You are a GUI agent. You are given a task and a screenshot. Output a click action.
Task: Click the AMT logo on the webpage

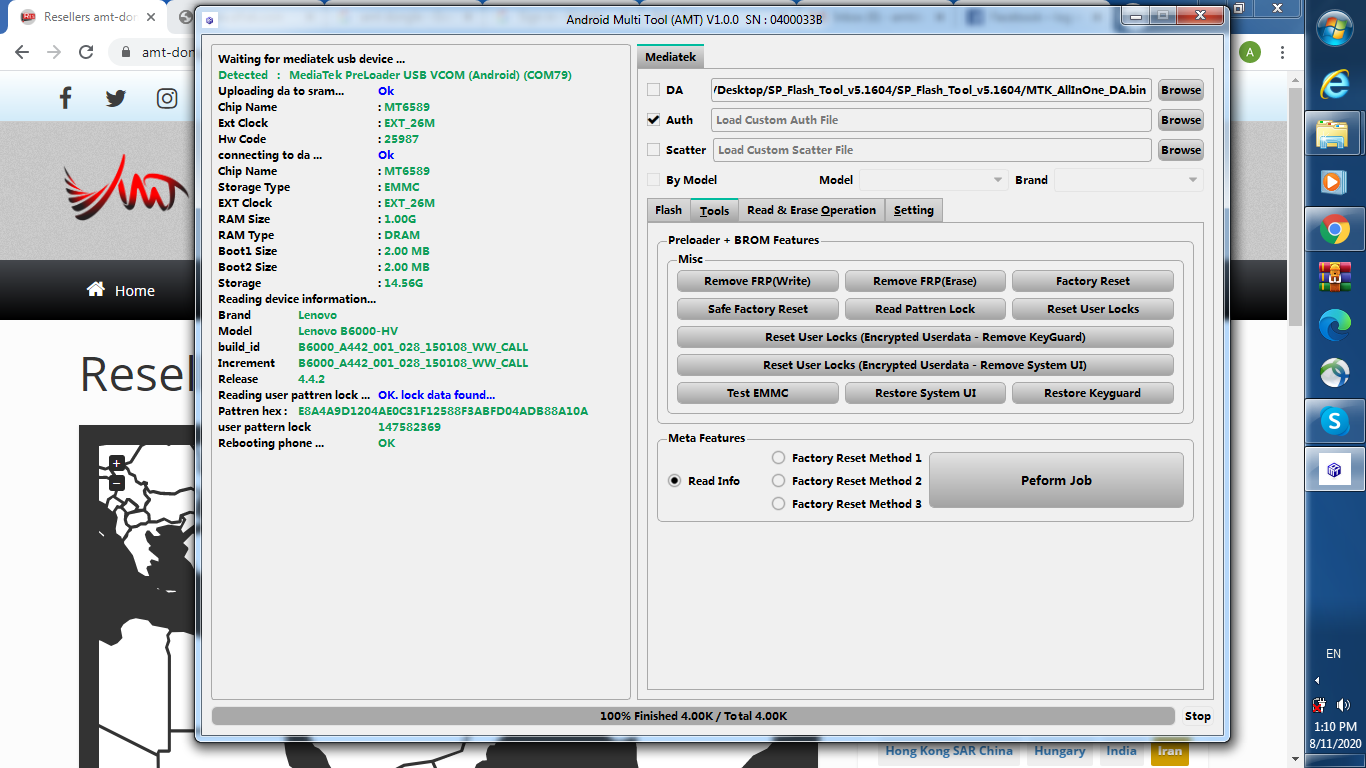[x=125, y=186]
